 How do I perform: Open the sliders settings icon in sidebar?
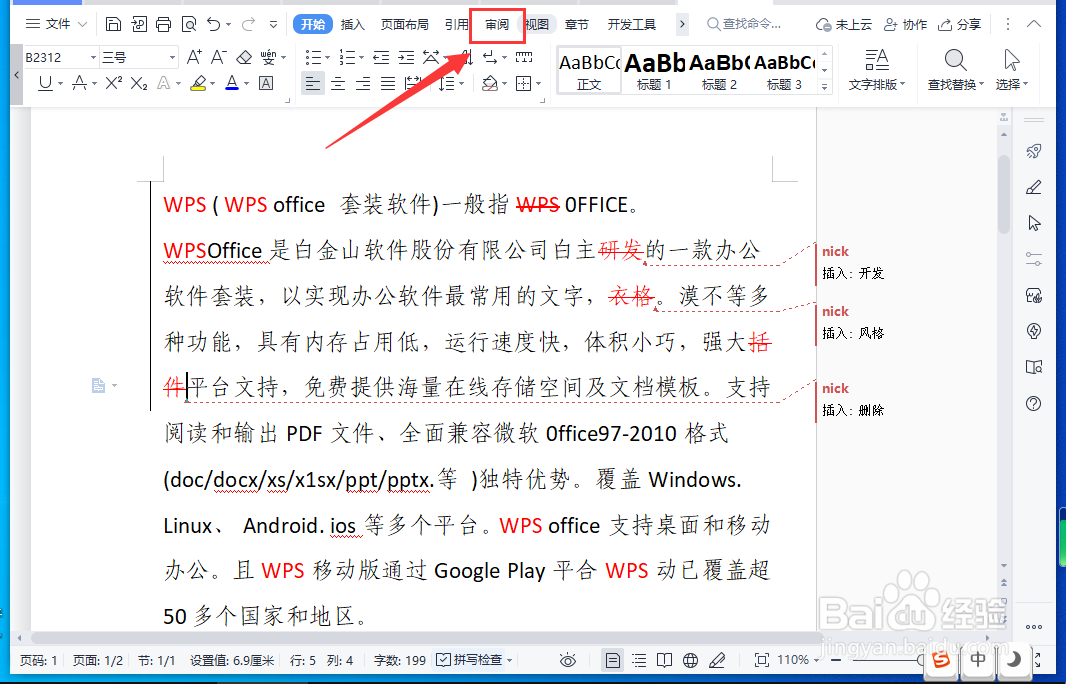pos(1033,259)
